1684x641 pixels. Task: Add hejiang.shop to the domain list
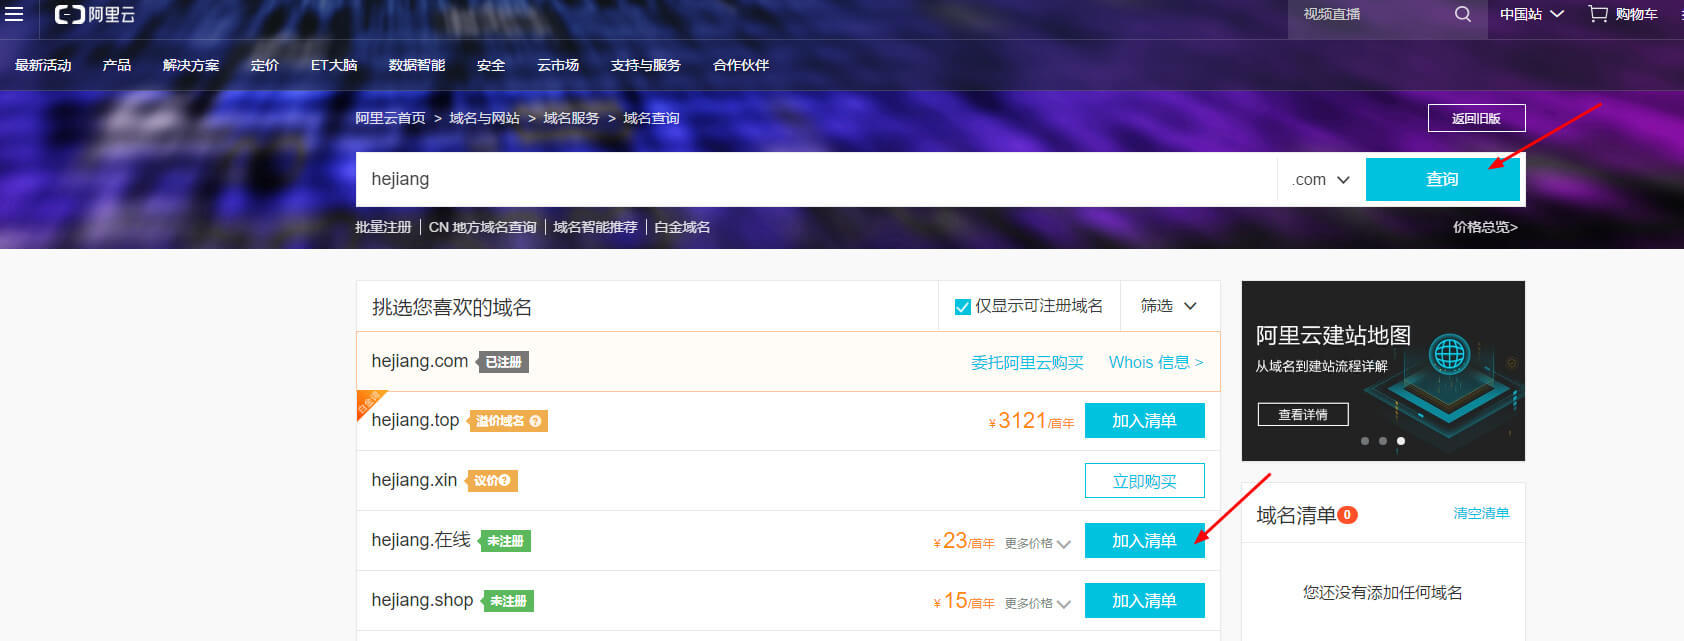pyautogui.click(x=1144, y=601)
